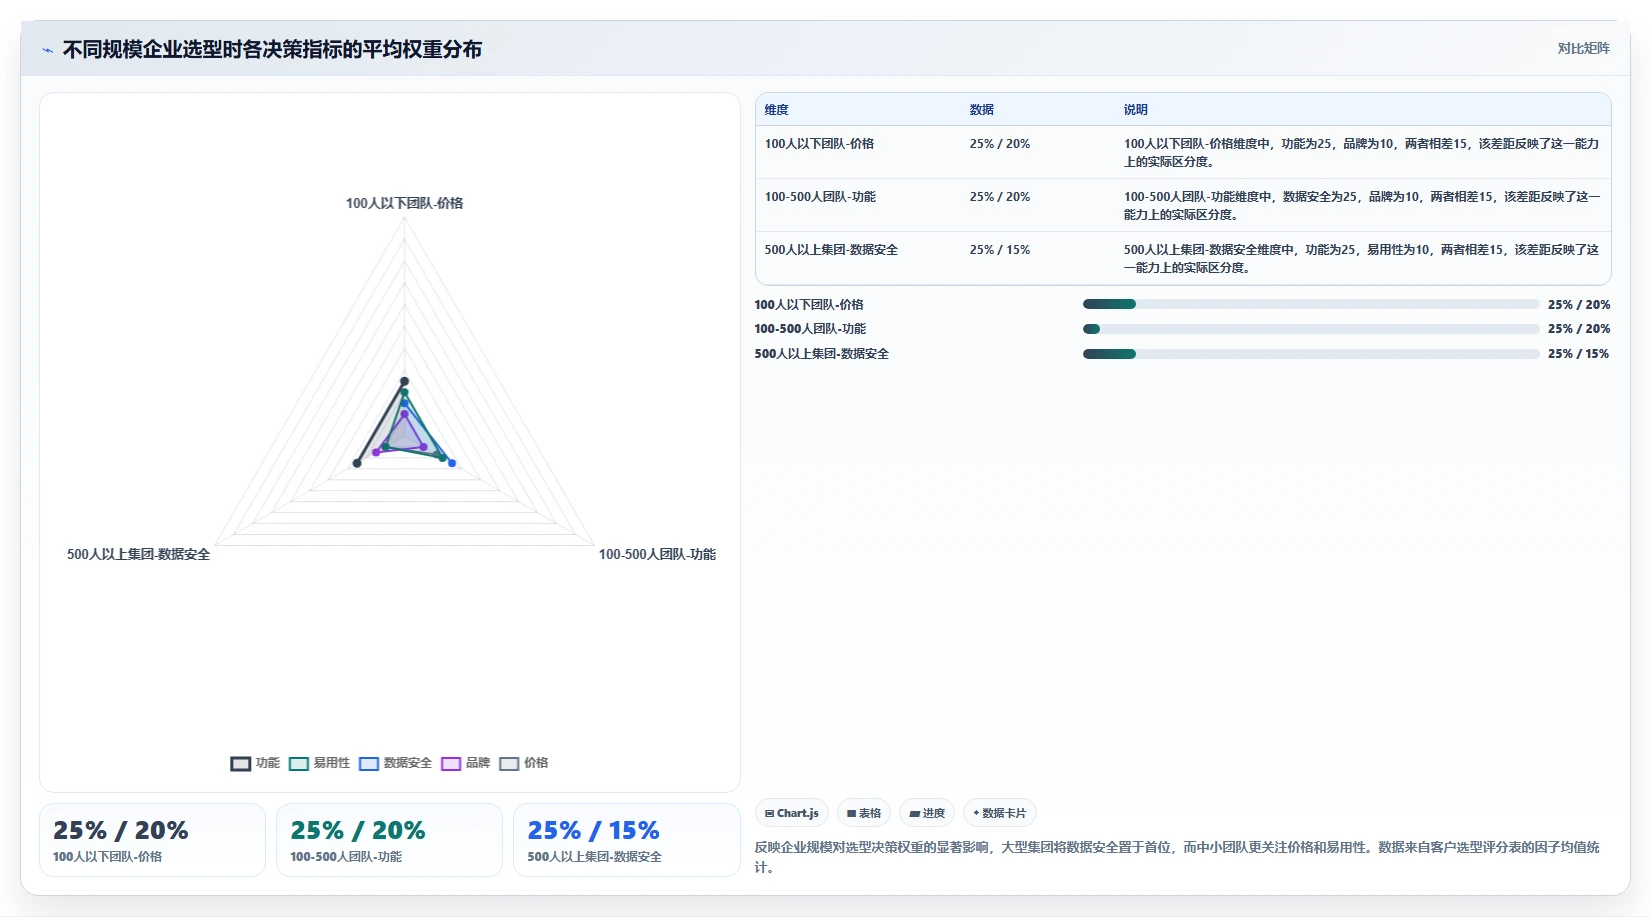Screen dimensions: 1651x917
Task: Hide the 价格 dataset legend label
Action: coord(536,763)
